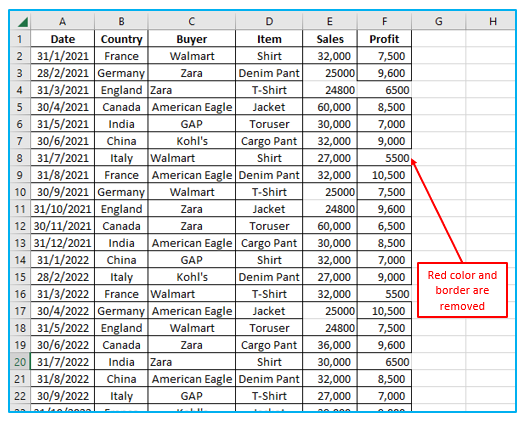Select date cell 28/2/2021
Screen dimensions: 525x422
click(x=63, y=73)
